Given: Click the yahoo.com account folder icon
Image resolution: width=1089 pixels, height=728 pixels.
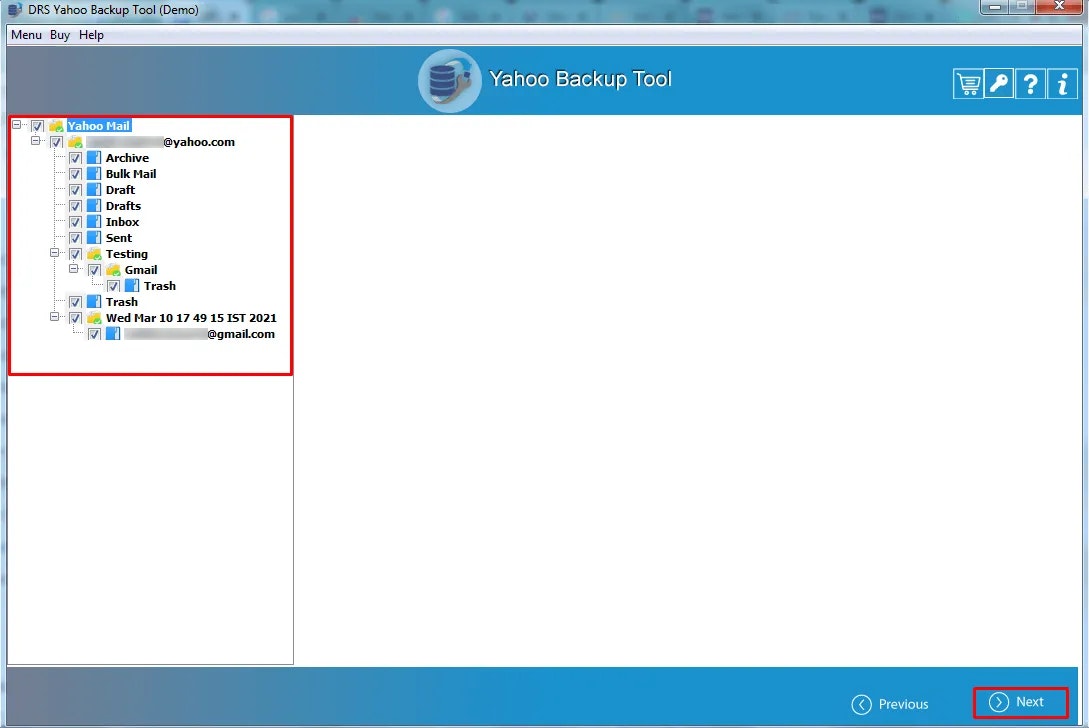Looking at the screenshot, I should 75,142.
